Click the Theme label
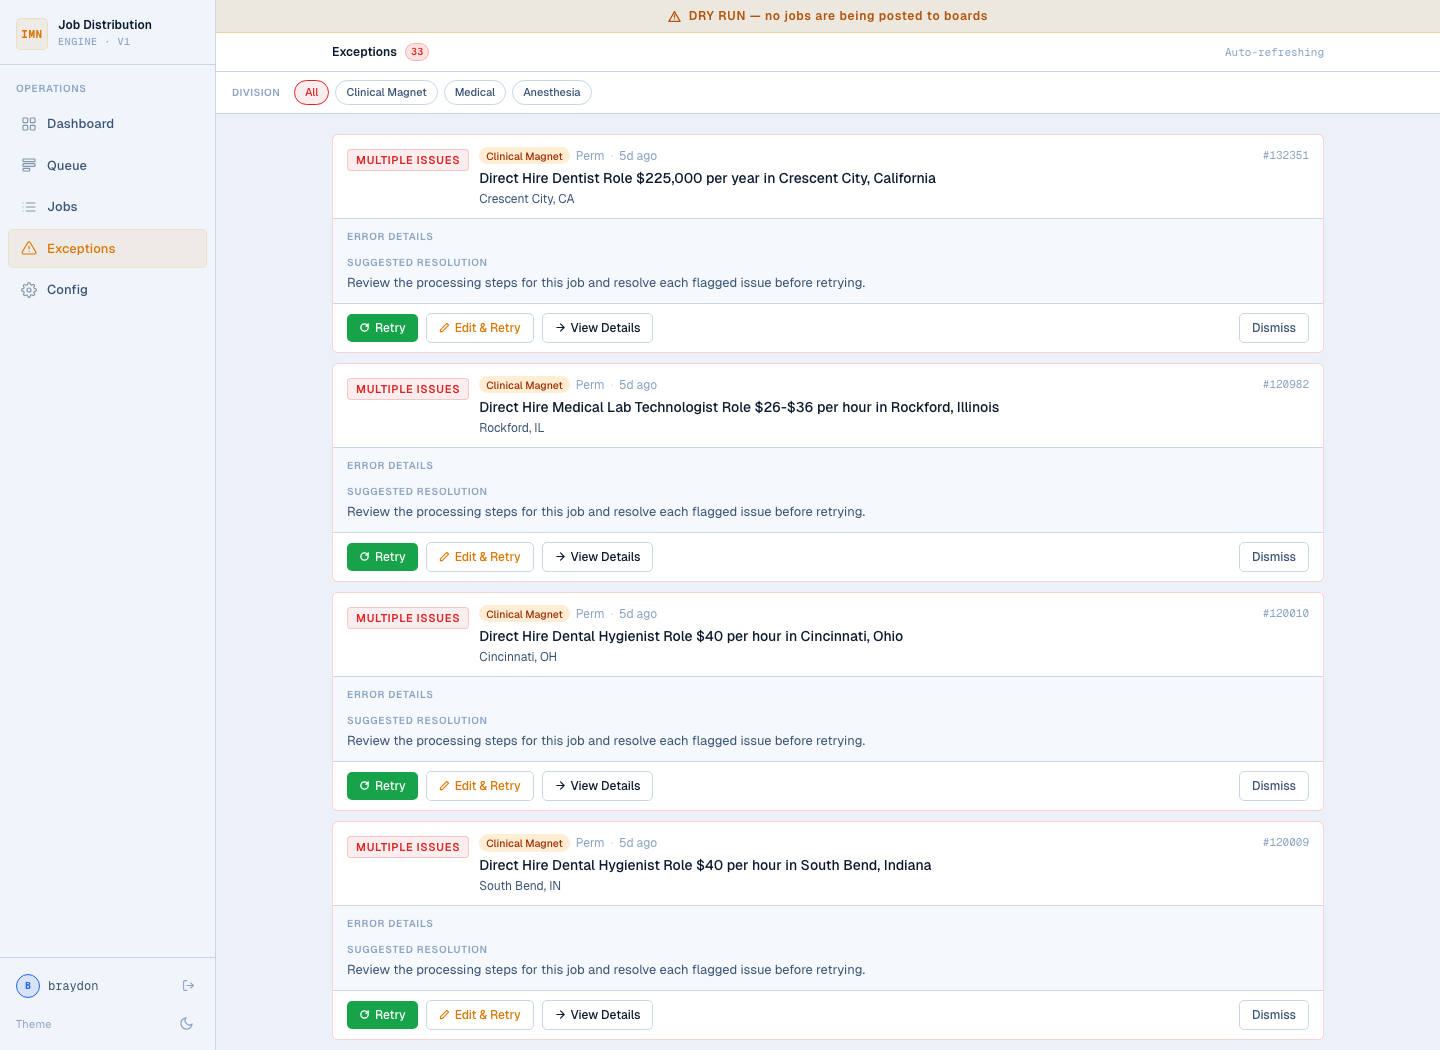The width and height of the screenshot is (1440, 1050). tap(34, 1024)
